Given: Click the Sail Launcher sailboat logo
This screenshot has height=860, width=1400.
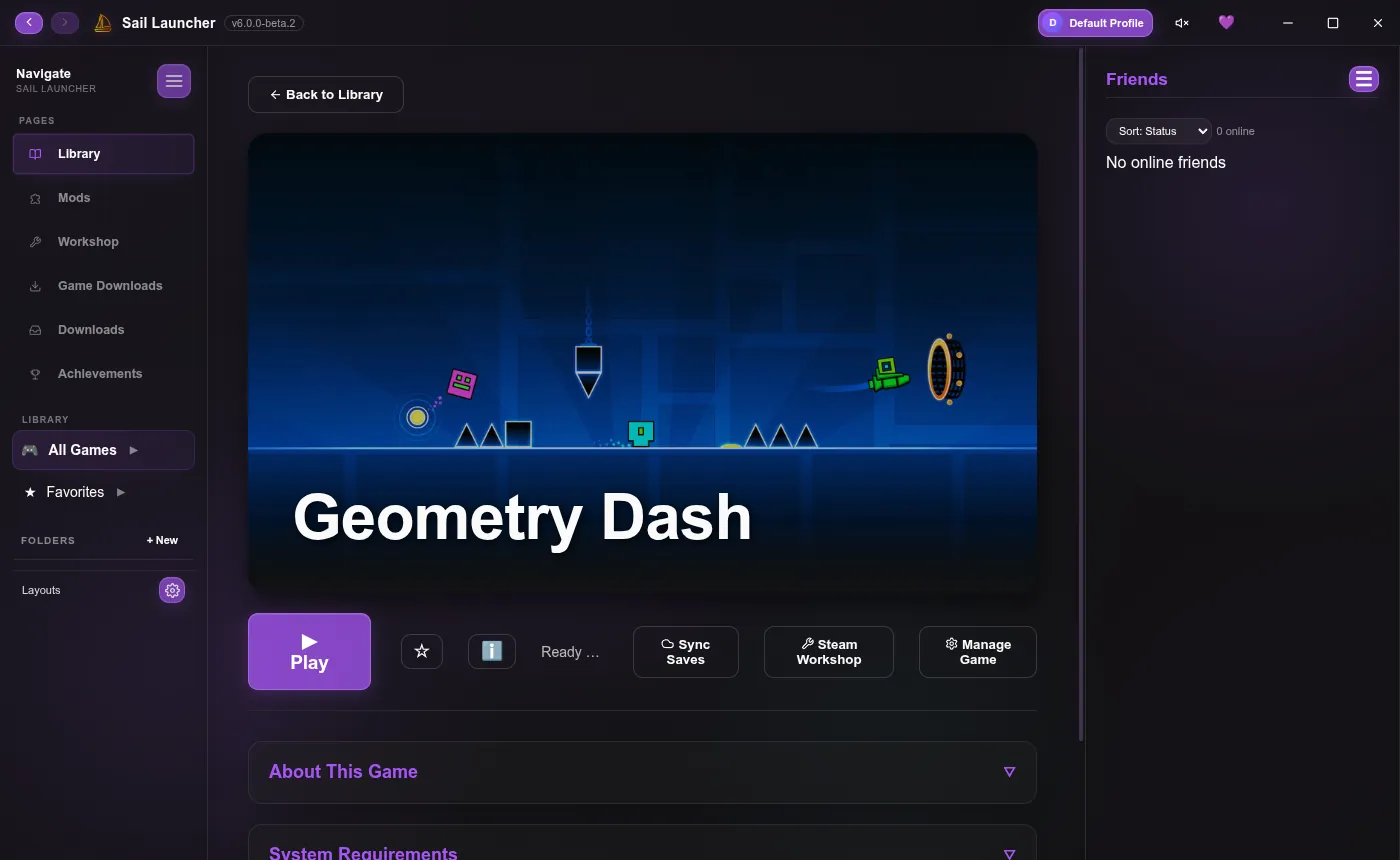Looking at the screenshot, I should pos(102,23).
